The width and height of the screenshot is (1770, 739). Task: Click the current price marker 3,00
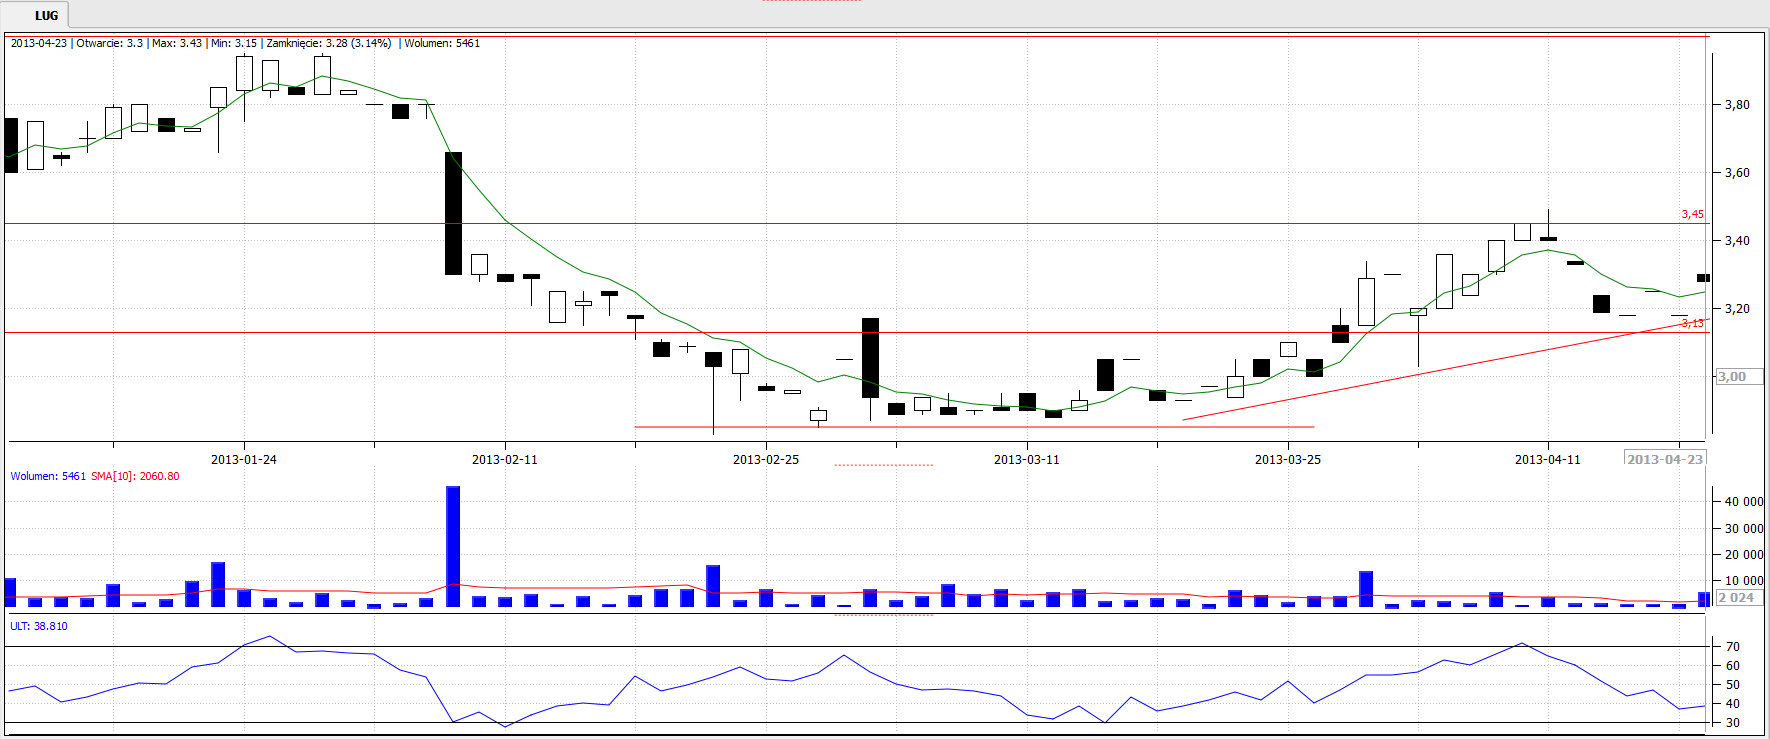click(1738, 377)
